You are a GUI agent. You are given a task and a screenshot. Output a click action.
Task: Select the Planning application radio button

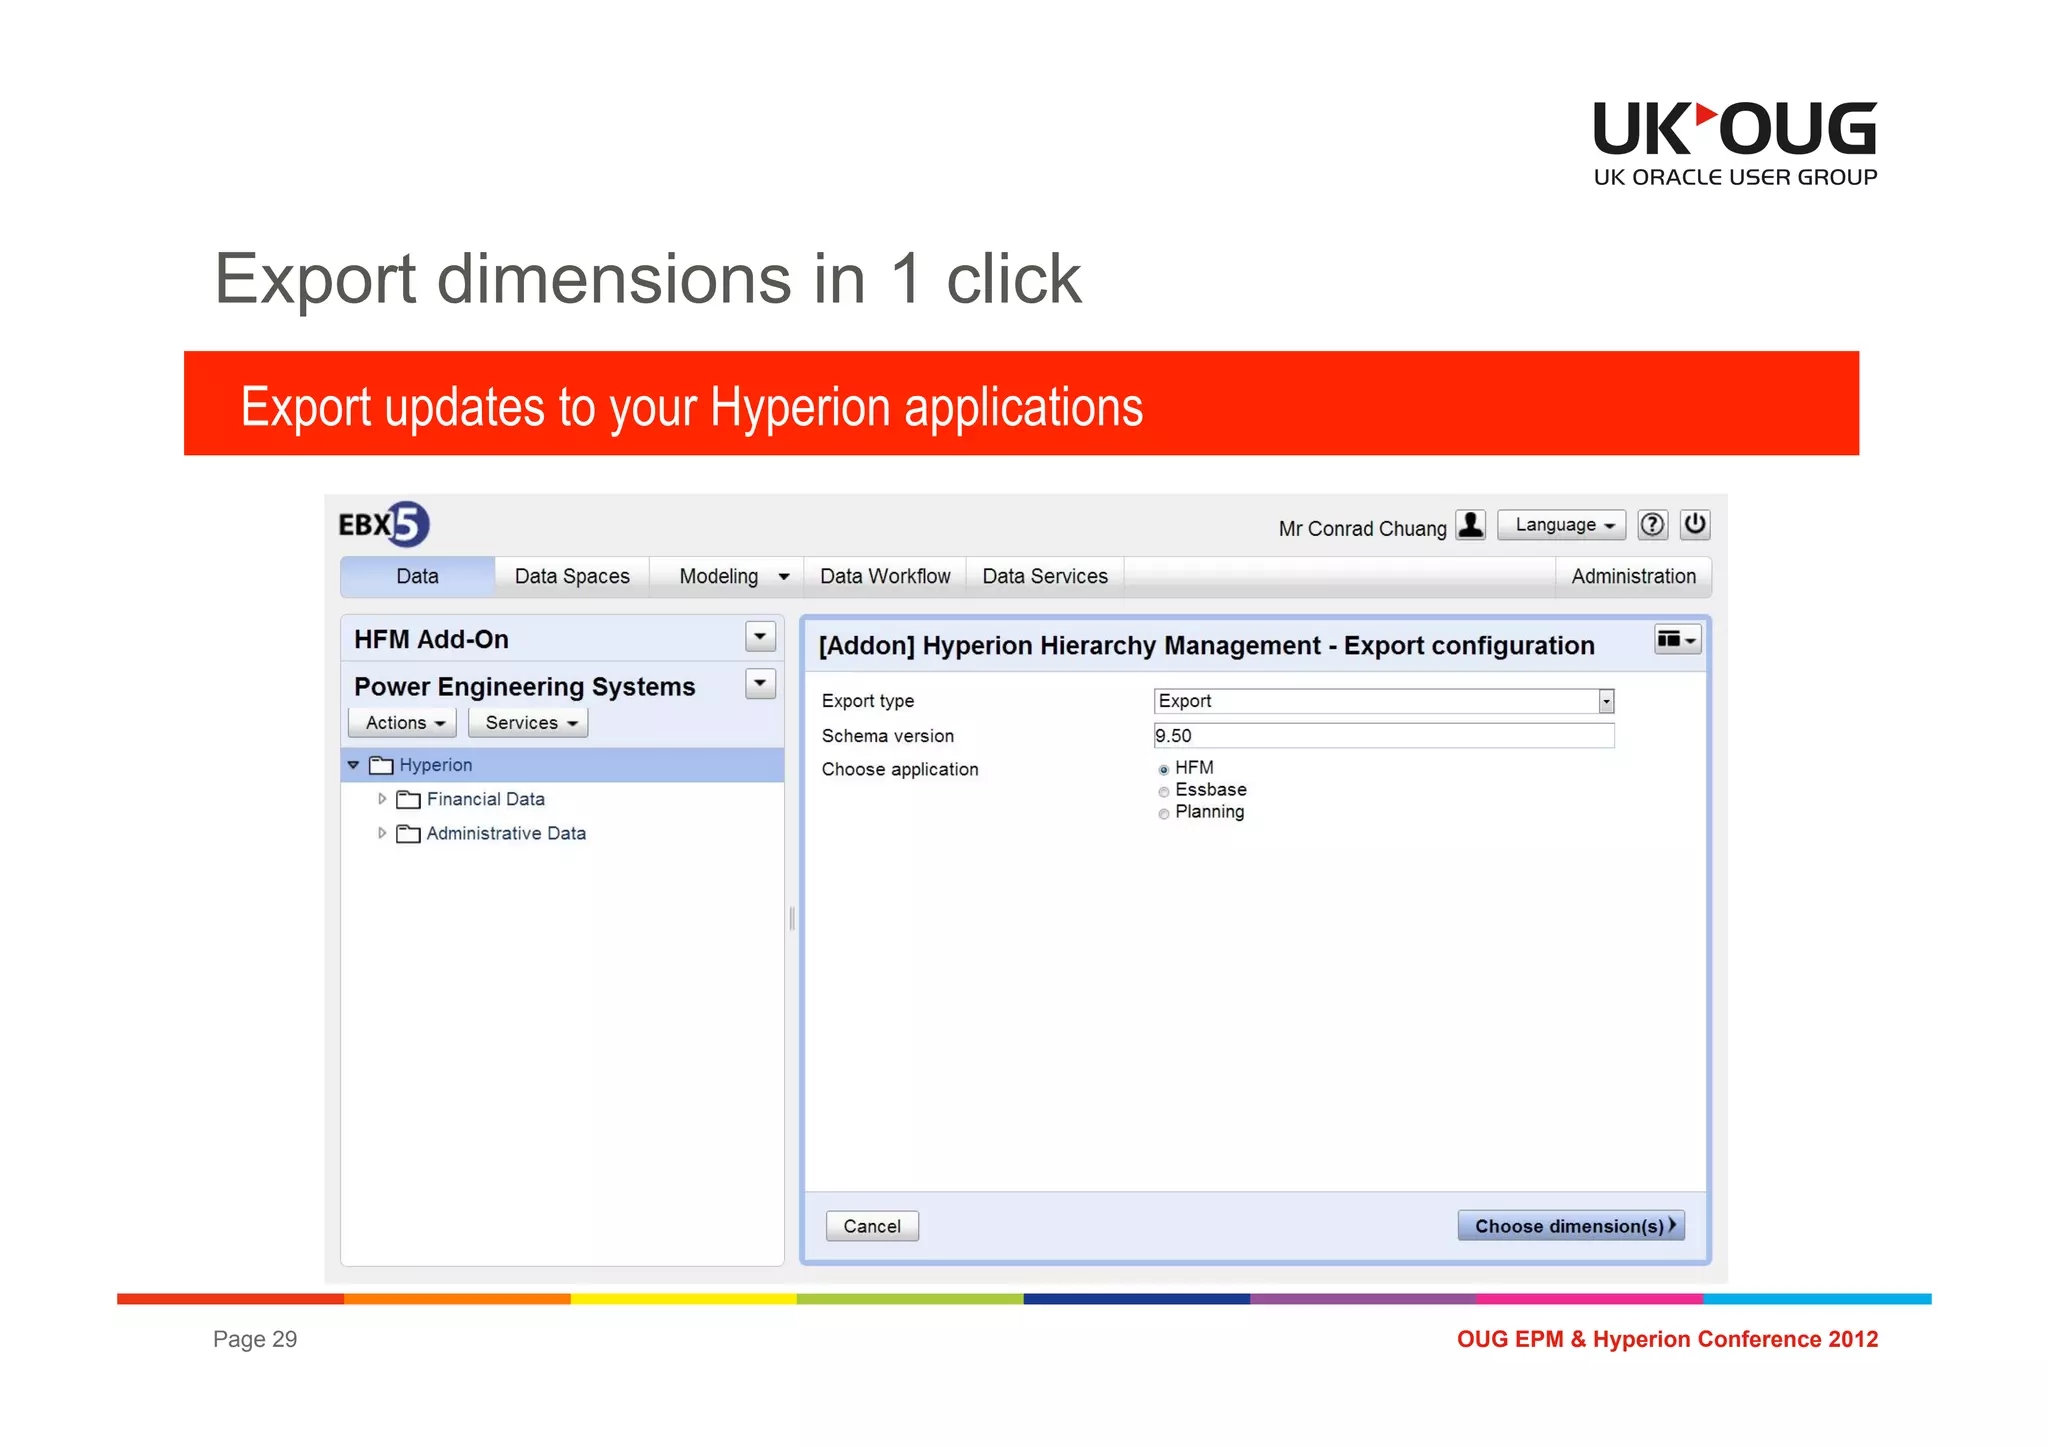[1163, 814]
